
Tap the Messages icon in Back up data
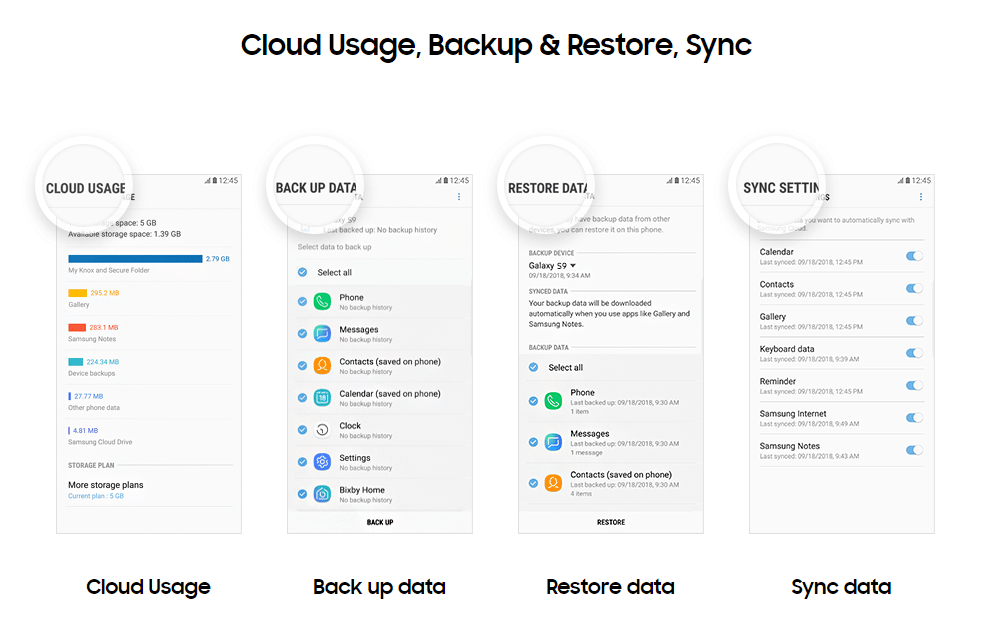pyautogui.click(x=322, y=334)
